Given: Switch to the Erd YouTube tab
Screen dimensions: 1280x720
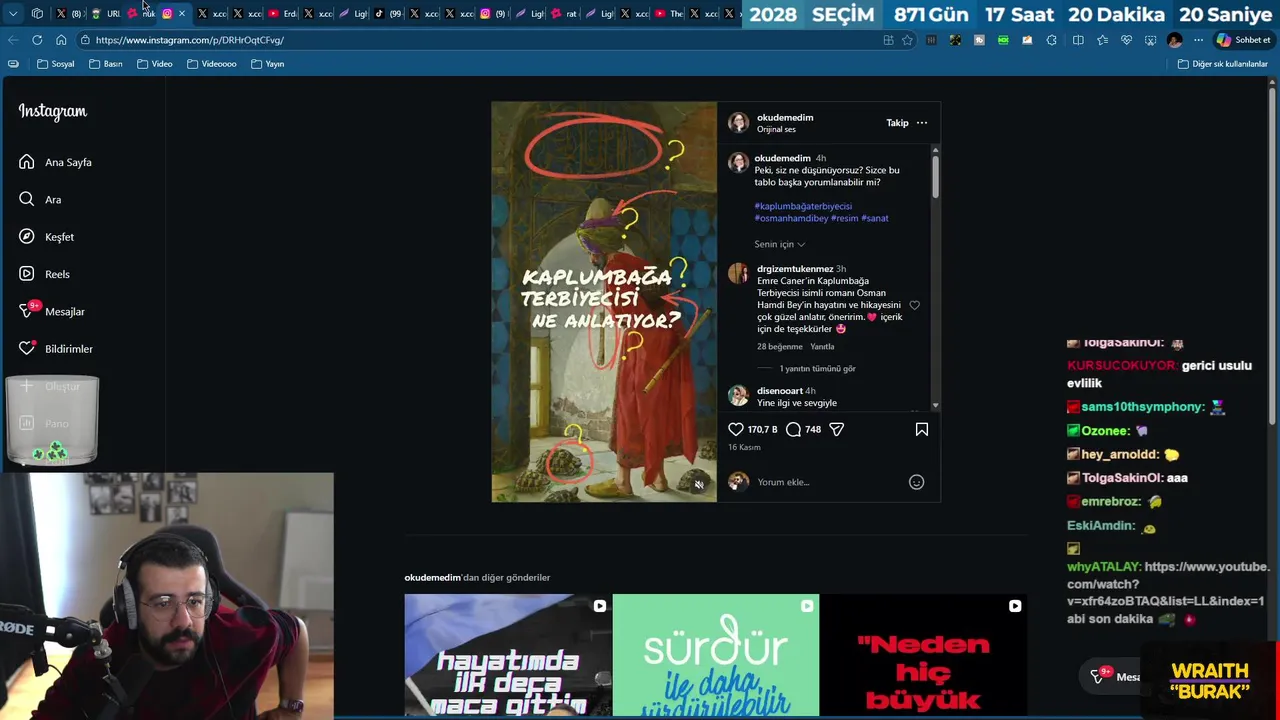Looking at the screenshot, I should pyautogui.click(x=282, y=14).
